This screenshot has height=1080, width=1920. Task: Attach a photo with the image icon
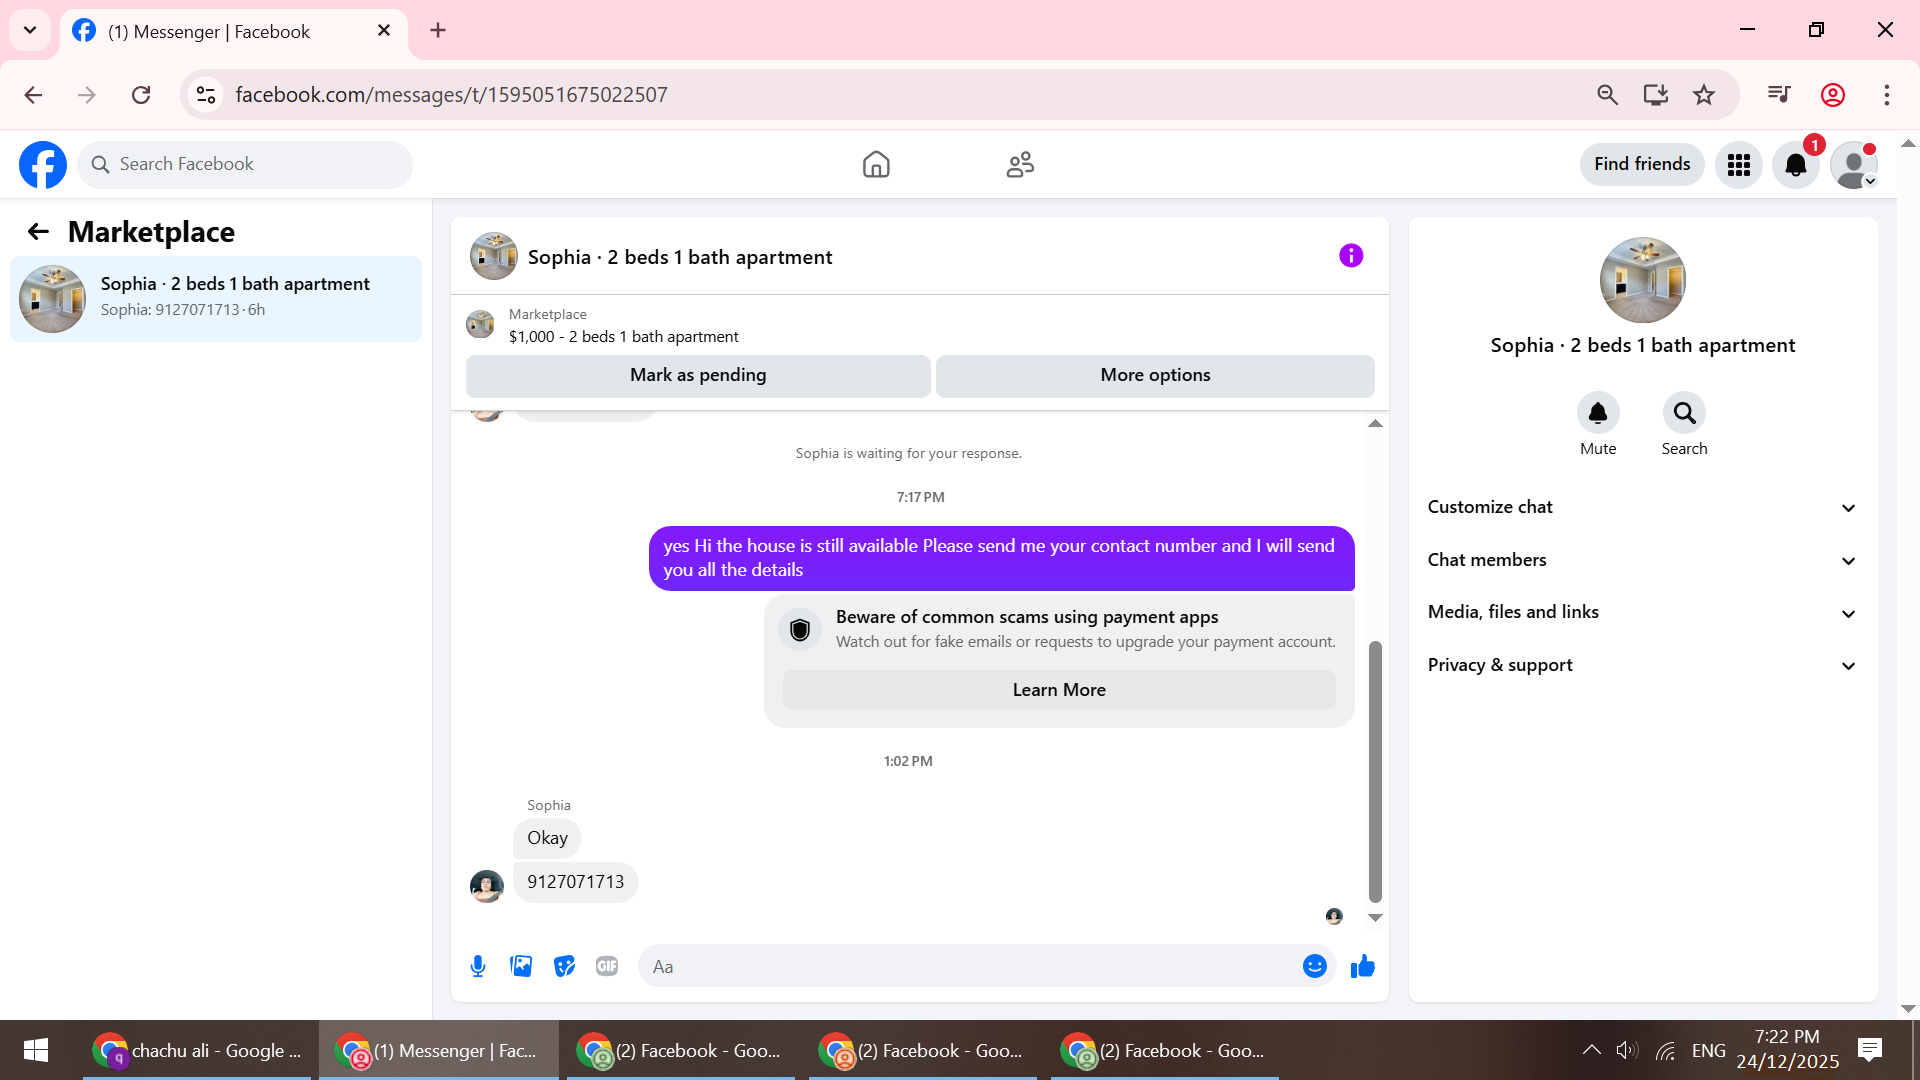521,966
